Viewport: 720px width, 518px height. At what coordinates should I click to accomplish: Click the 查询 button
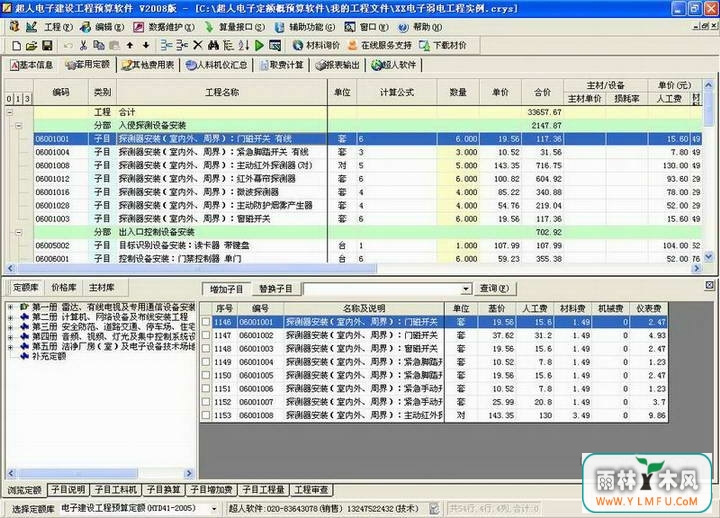[494, 288]
